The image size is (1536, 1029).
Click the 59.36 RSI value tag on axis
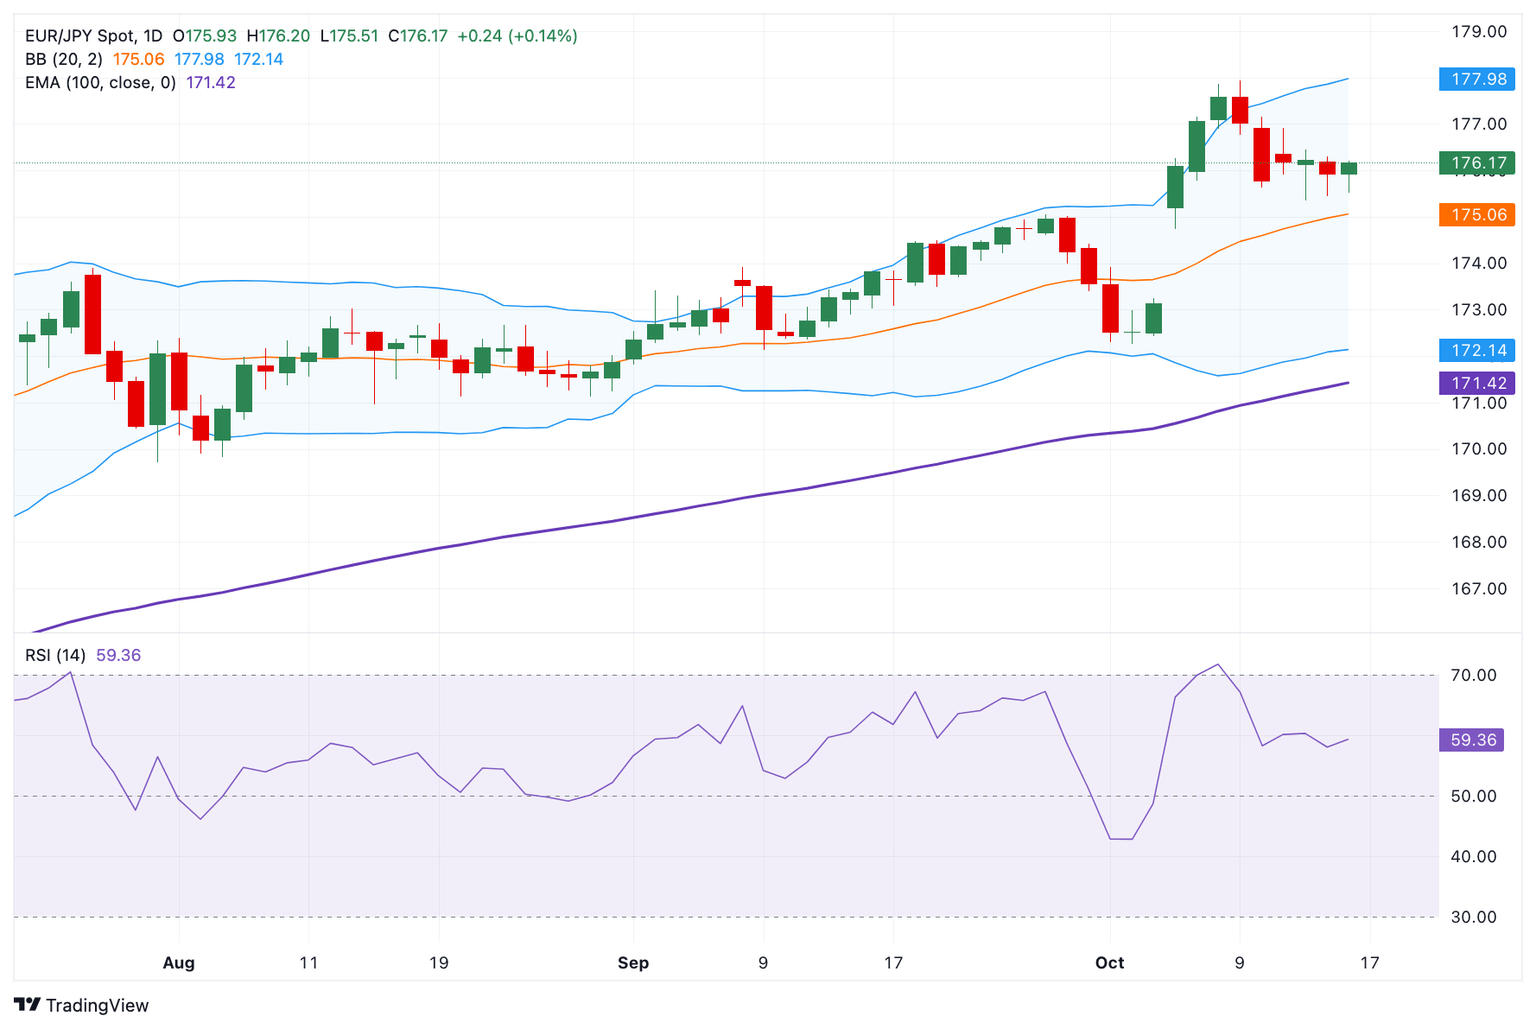(x=1471, y=740)
